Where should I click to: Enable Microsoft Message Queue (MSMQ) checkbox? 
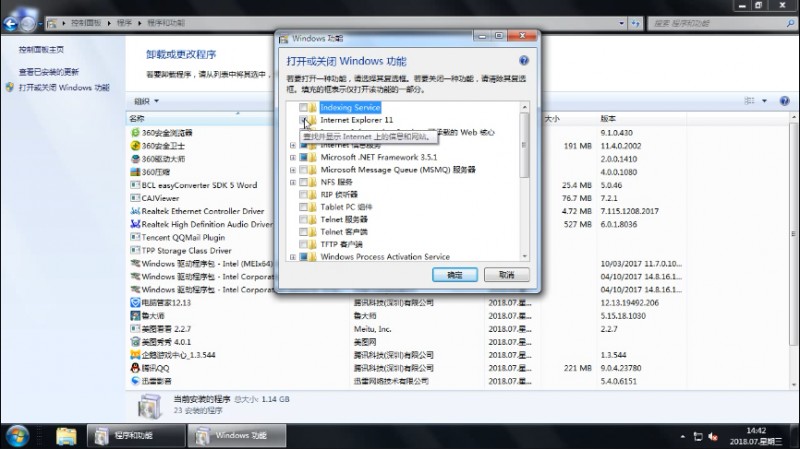(303, 170)
